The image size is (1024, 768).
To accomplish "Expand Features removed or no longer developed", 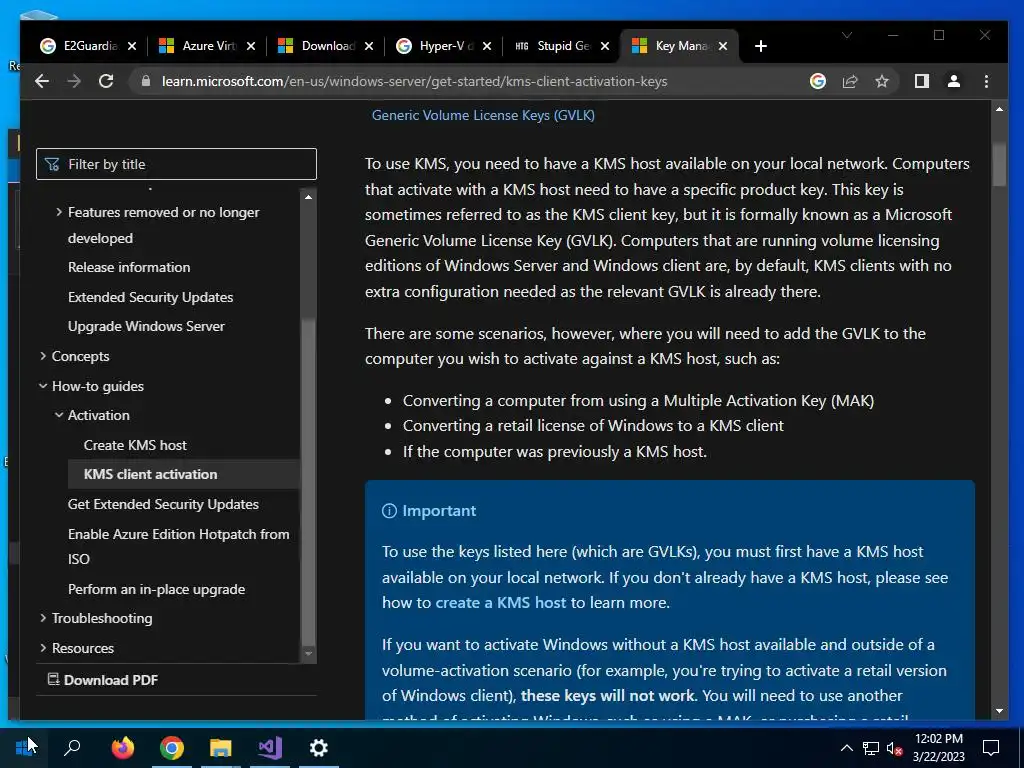I will click(x=59, y=212).
